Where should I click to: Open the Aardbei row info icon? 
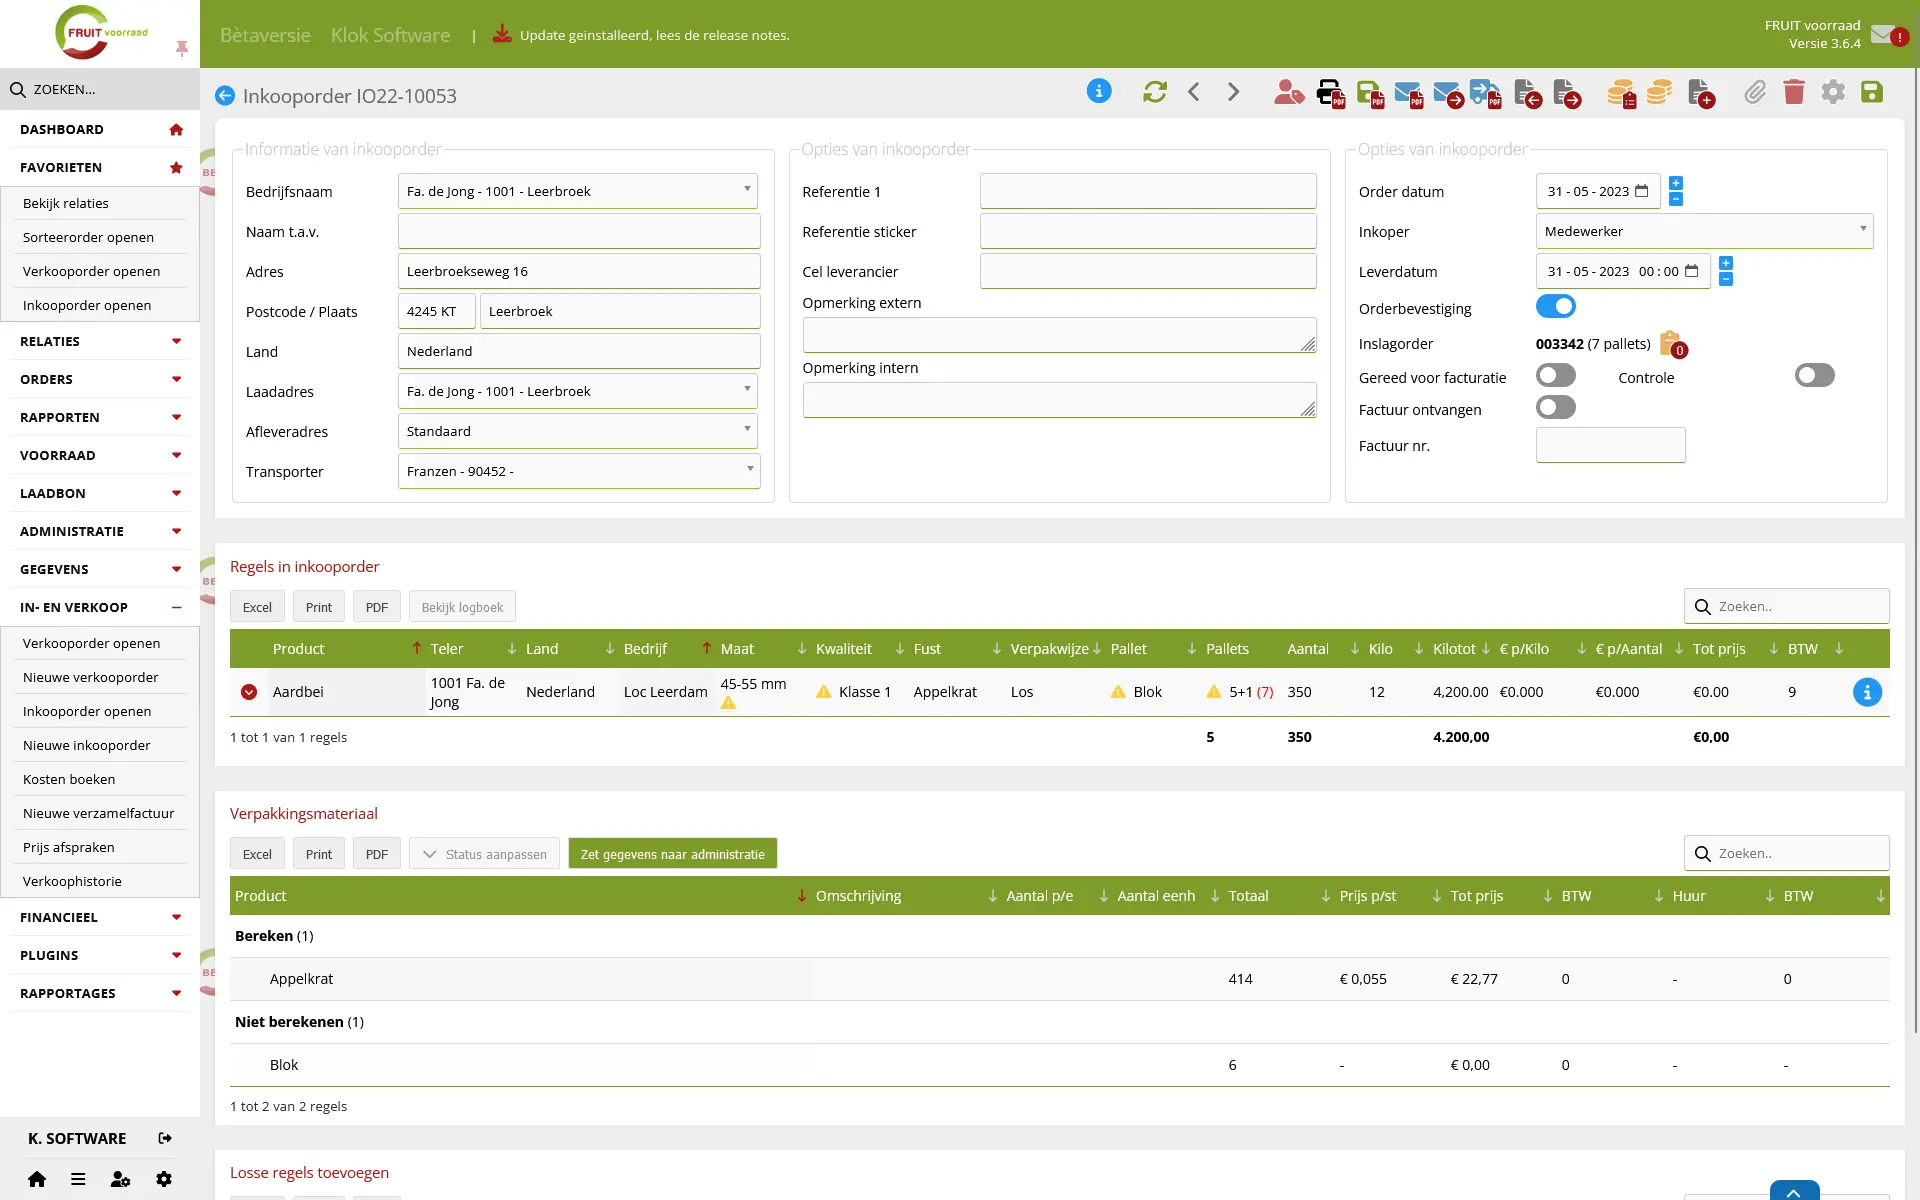pos(1867,692)
